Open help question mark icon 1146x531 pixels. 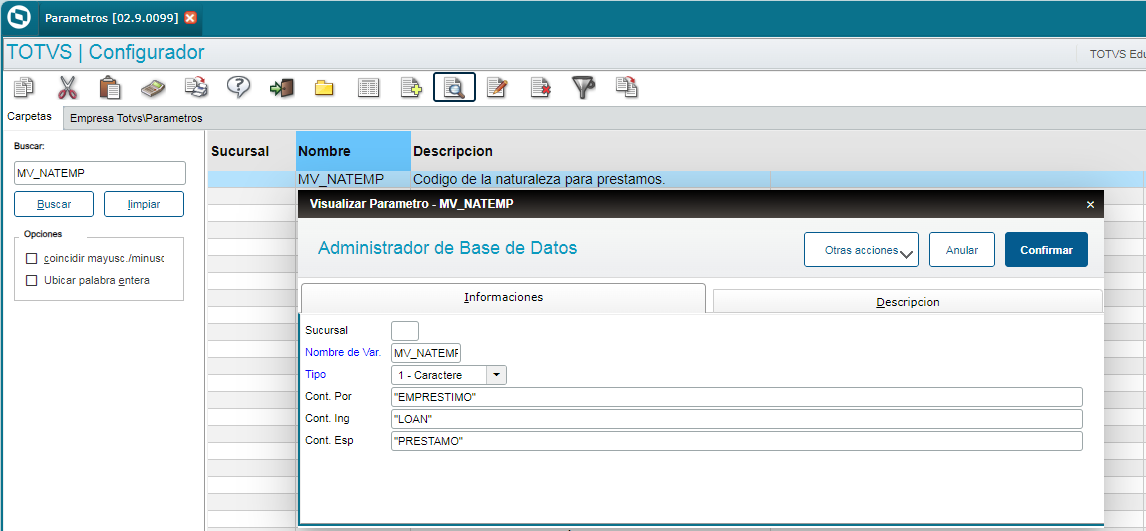(x=238, y=88)
